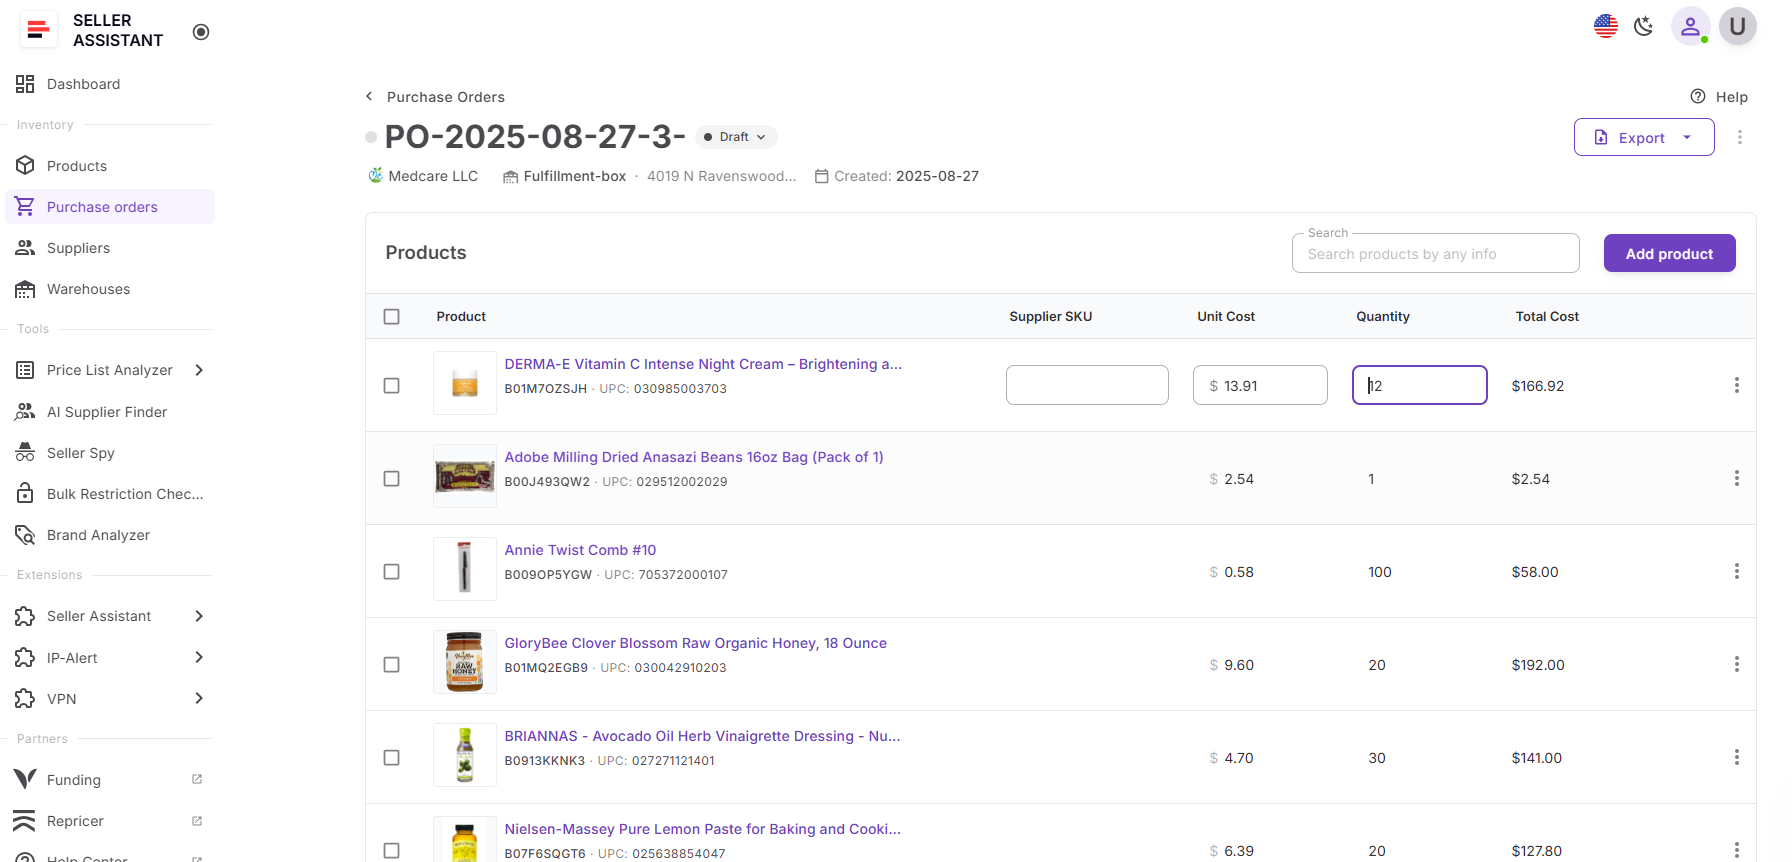1792x862 pixels.
Task: Open Suppliers in the sidebar
Action: tap(78, 248)
